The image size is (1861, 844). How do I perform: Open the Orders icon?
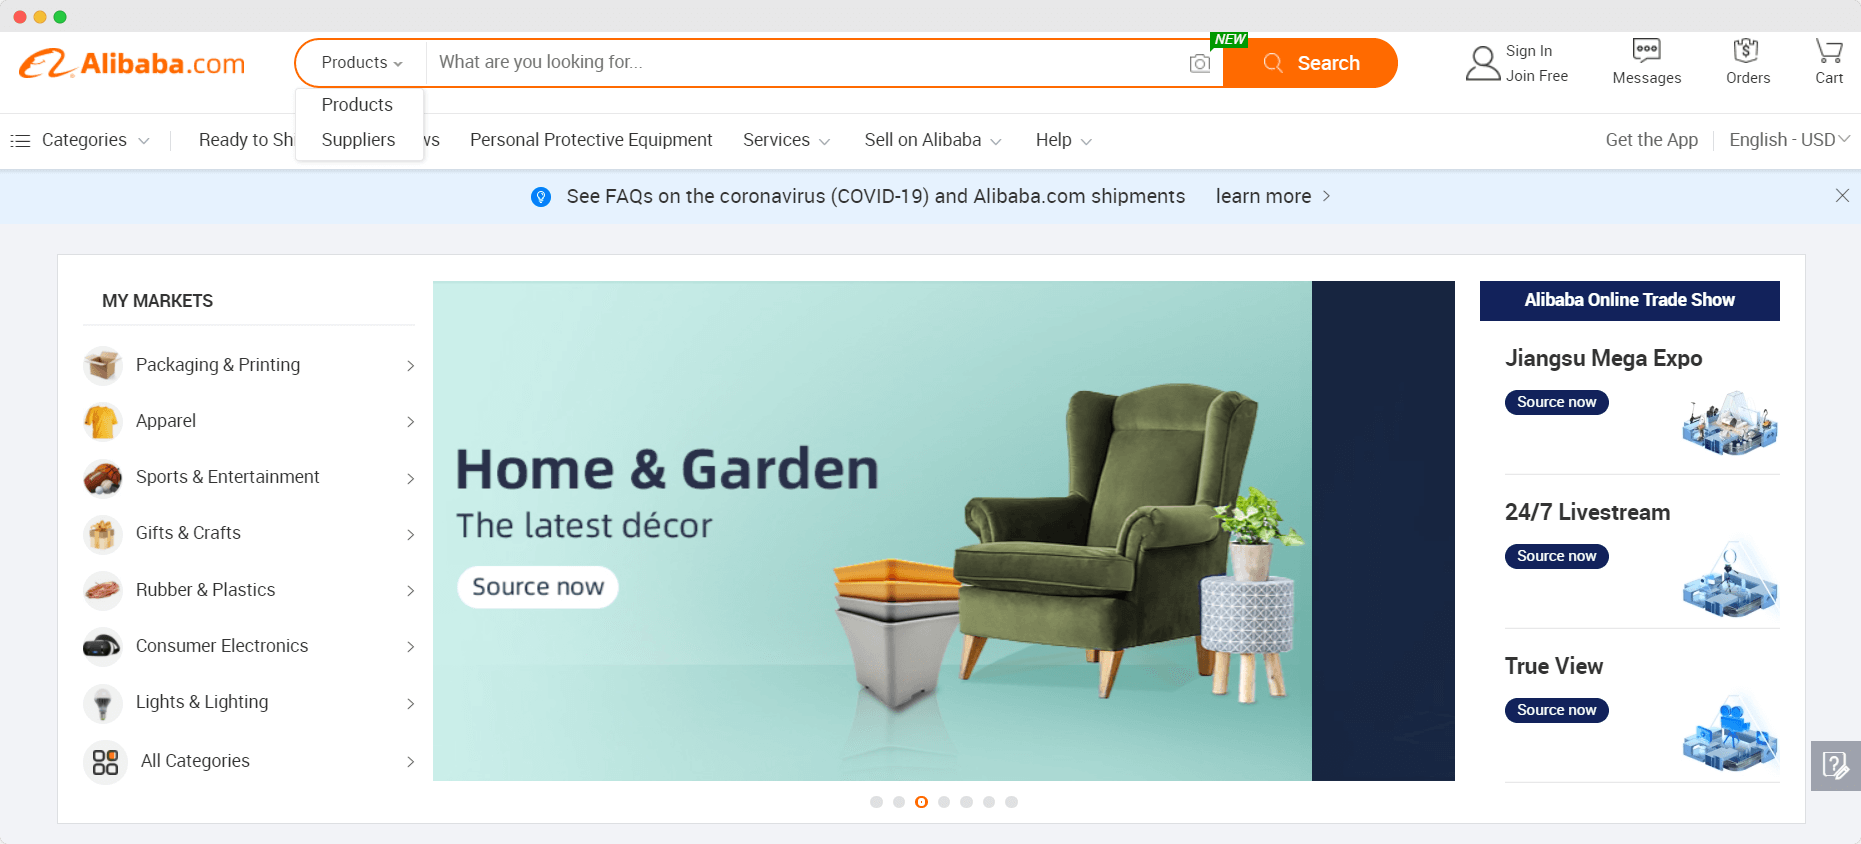coord(1746,50)
